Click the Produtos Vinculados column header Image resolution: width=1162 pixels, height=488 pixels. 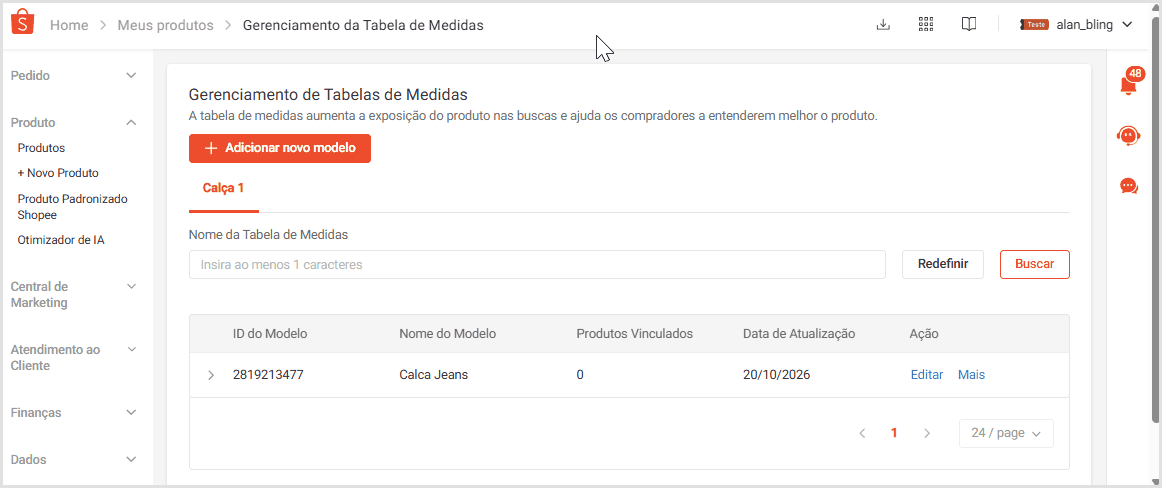[x=634, y=334]
